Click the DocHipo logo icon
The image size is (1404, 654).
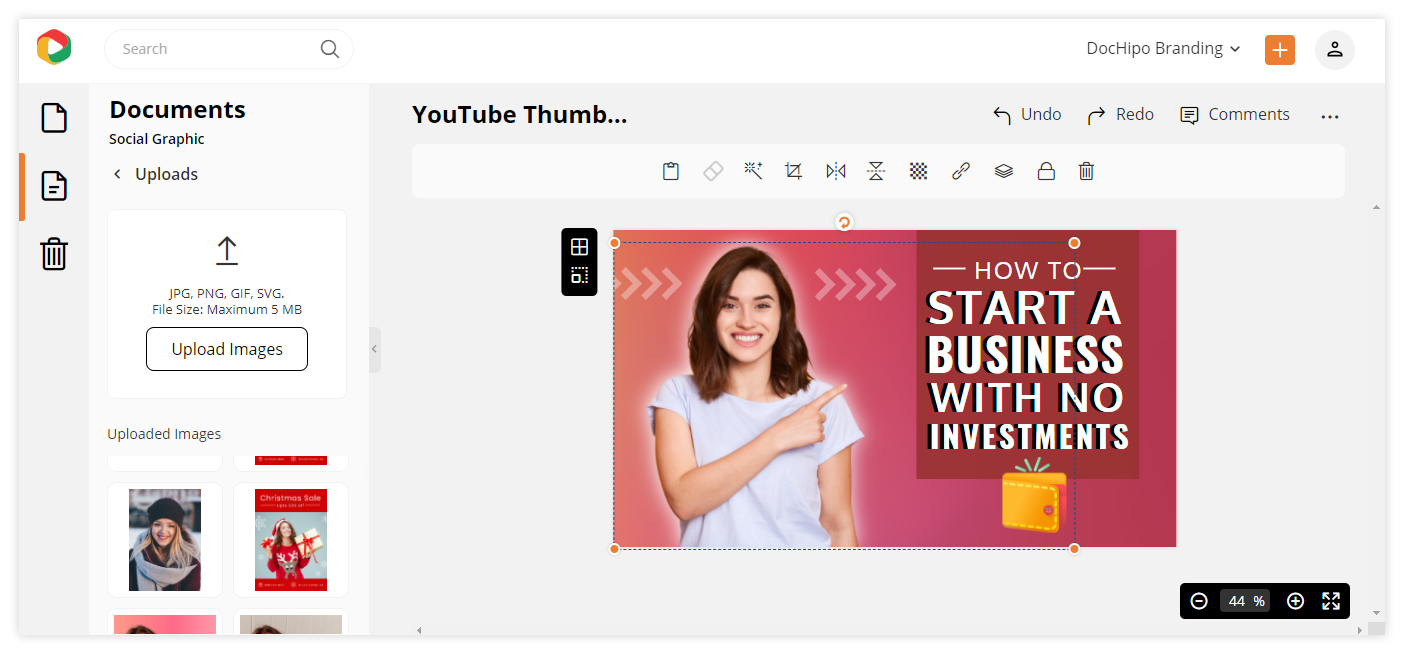pyautogui.click(x=54, y=47)
